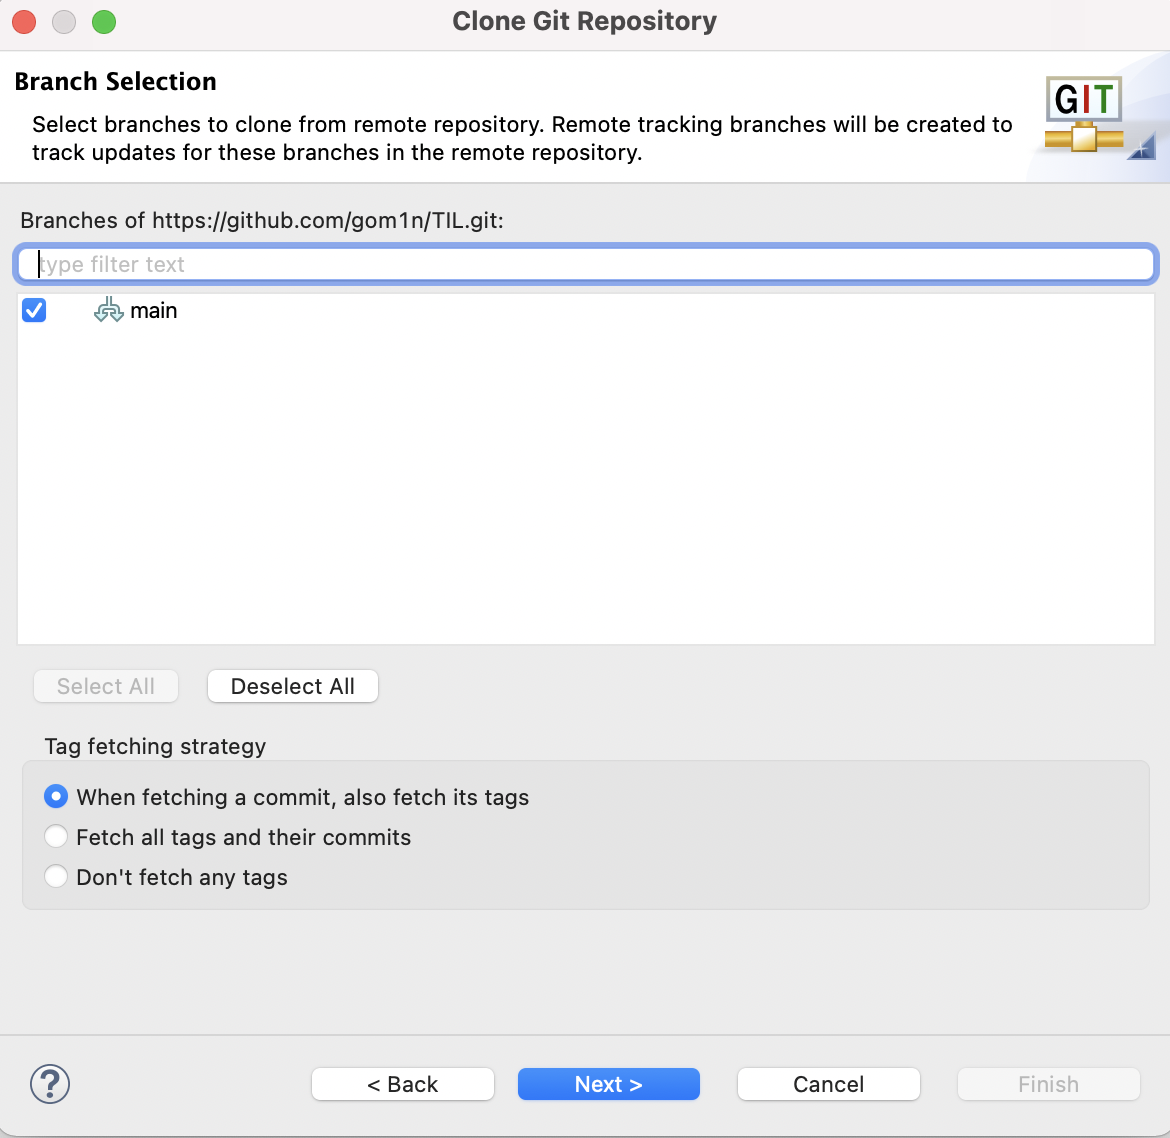1170x1138 pixels.
Task: Focus the type filter text field
Action: (x=586, y=264)
